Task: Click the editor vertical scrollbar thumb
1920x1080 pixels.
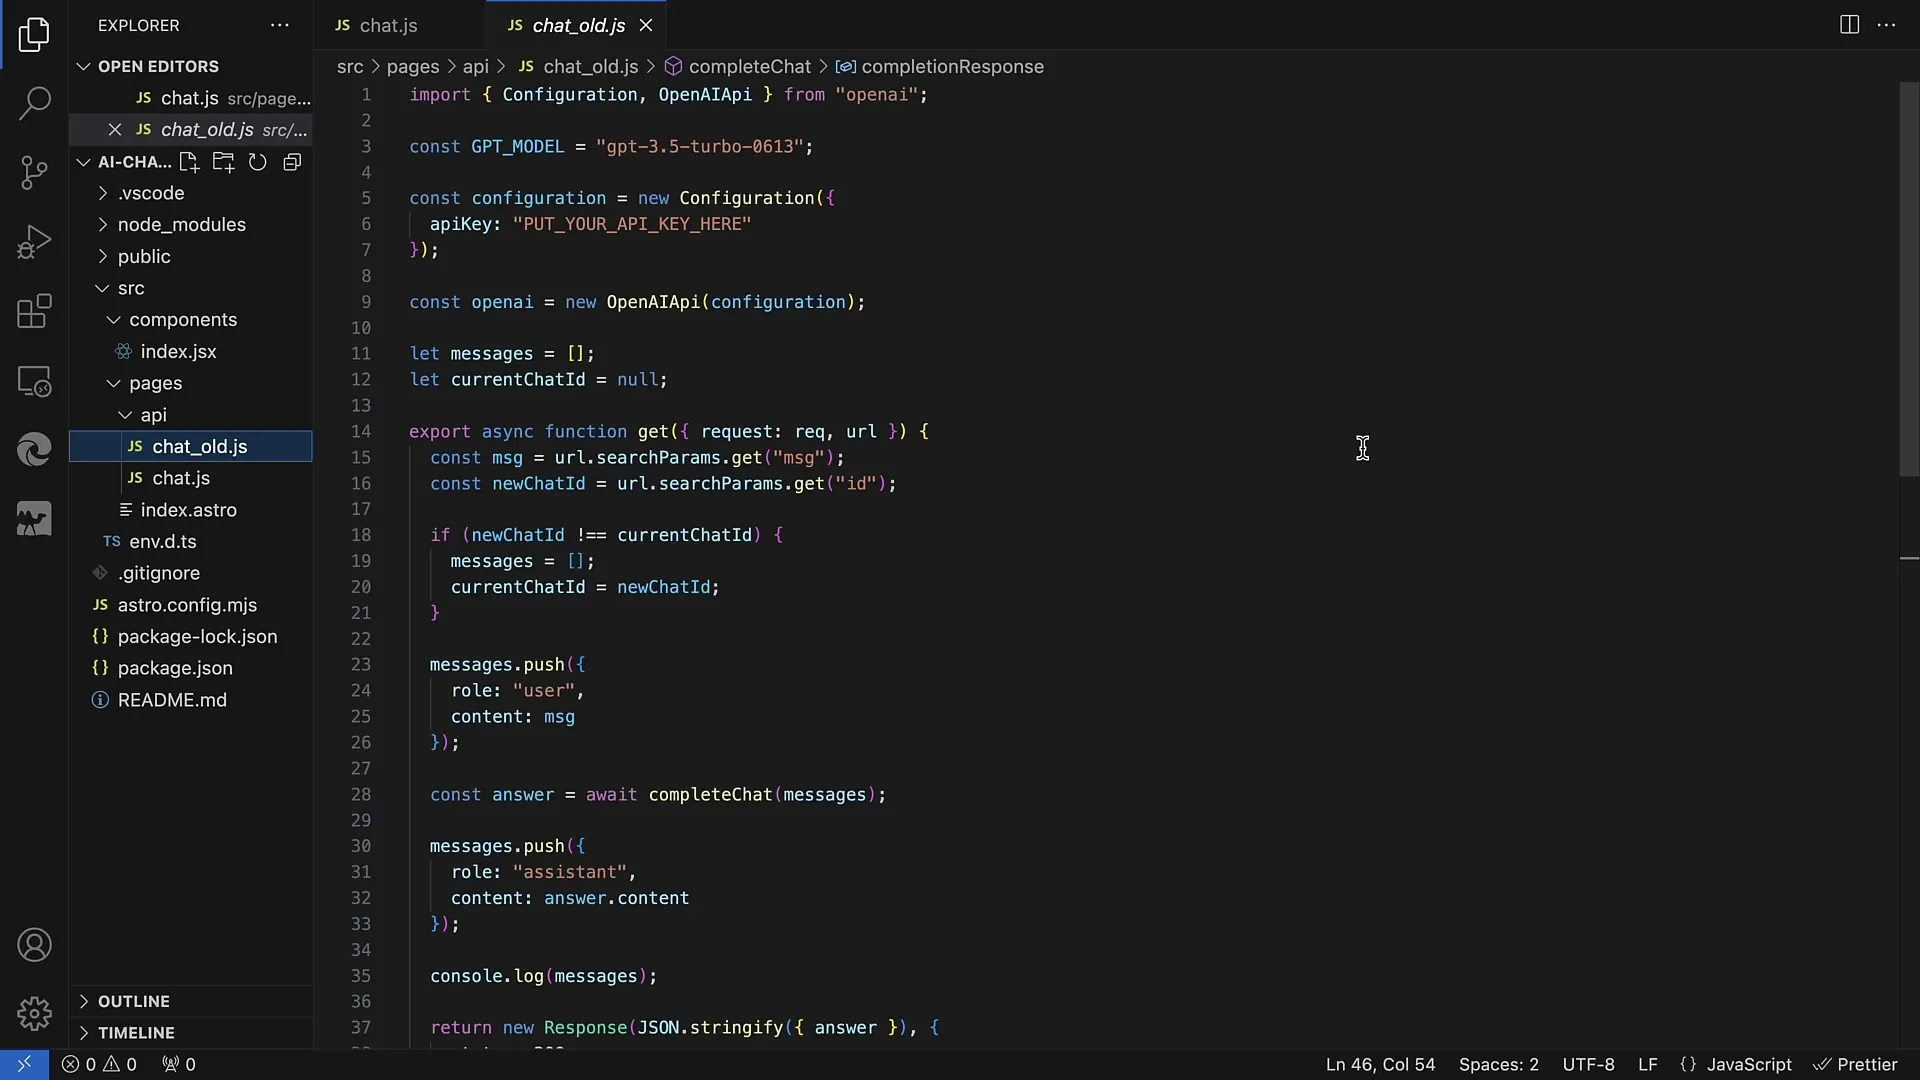Action: tap(1909, 278)
